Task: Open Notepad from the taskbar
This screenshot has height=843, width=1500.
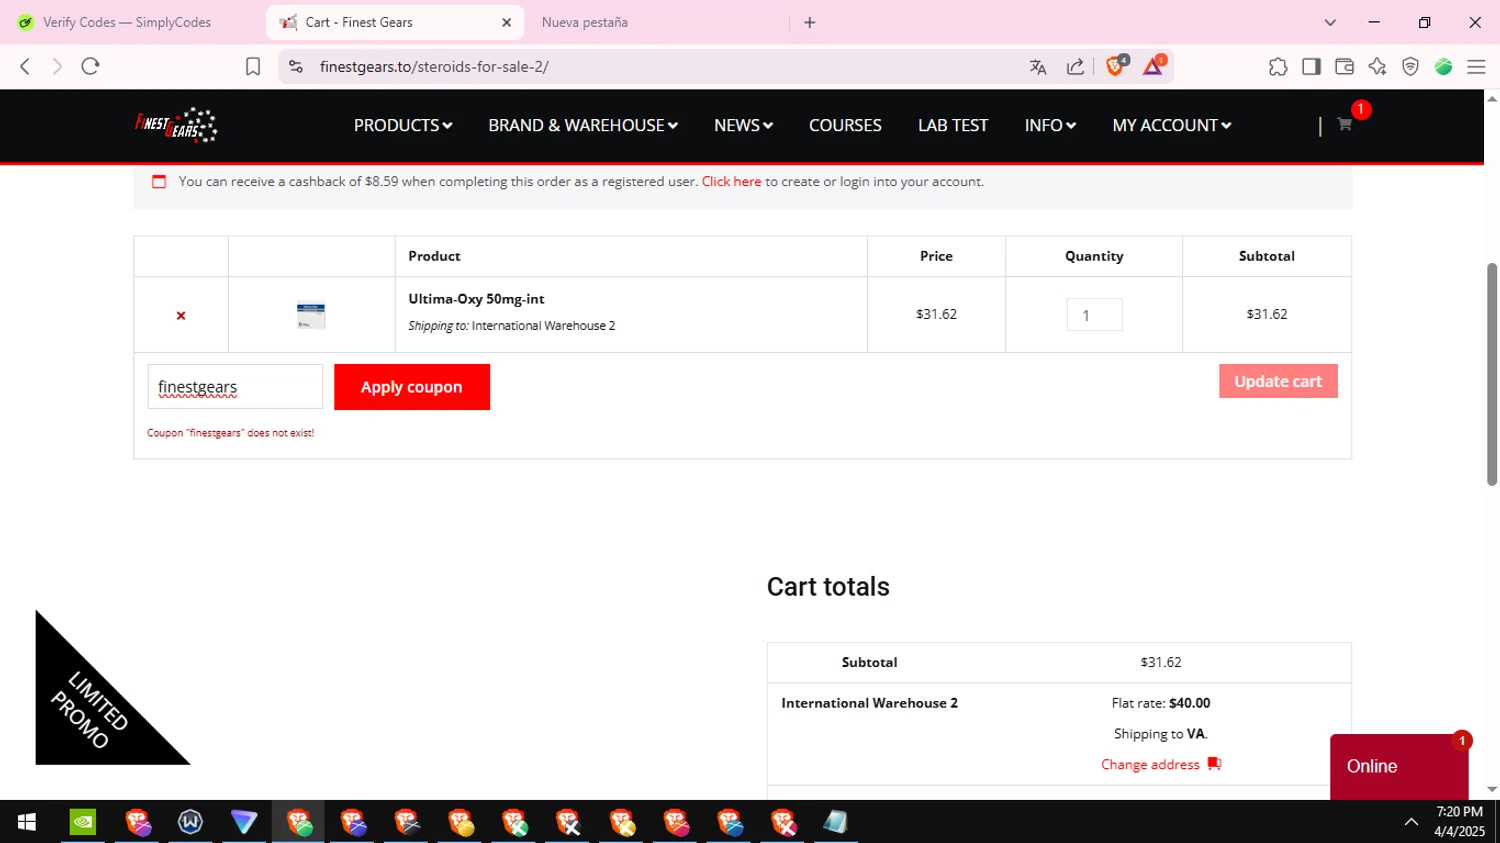Action: [836, 822]
